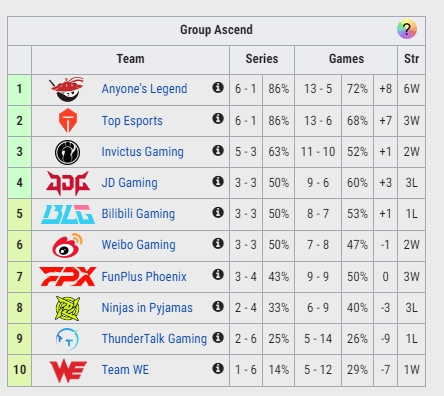Click the FPX team logo
Image resolution: width=444 pixels, height=396 pixels.
[68, 276]
